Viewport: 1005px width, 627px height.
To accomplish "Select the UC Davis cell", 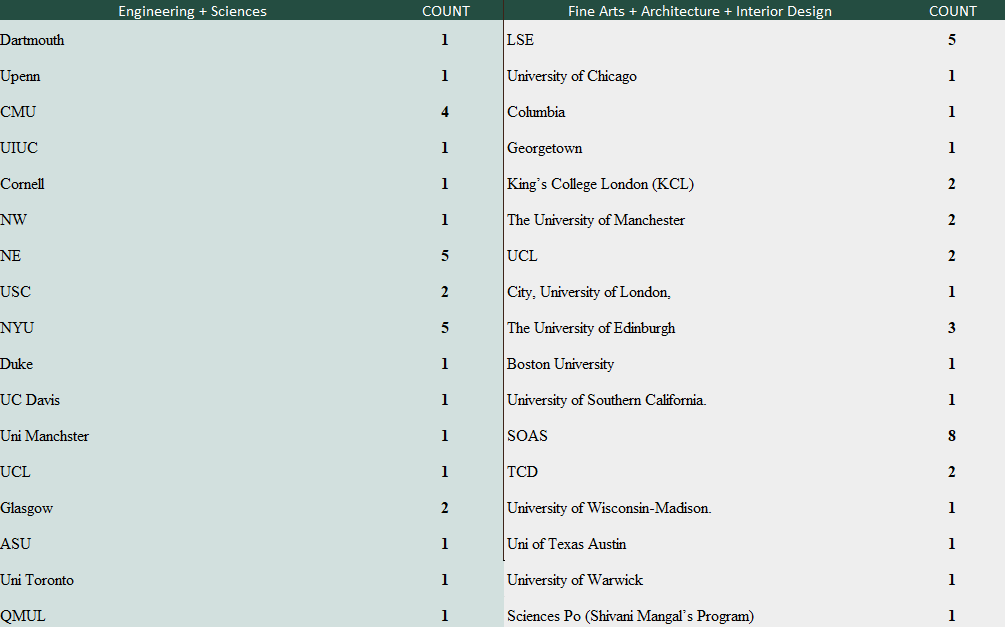I will (x=30, y=399).
